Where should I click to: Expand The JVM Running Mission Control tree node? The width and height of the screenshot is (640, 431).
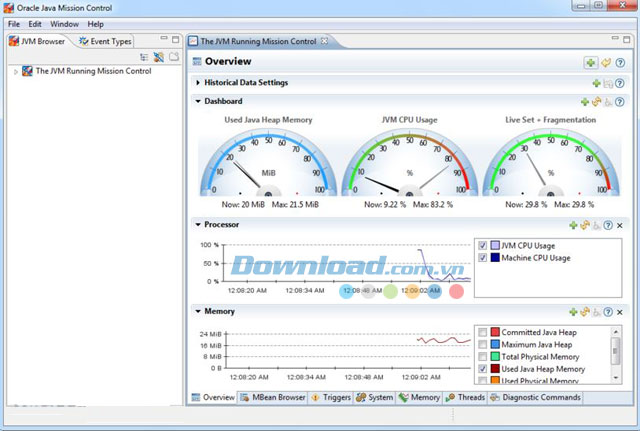[x=14, y=72]
